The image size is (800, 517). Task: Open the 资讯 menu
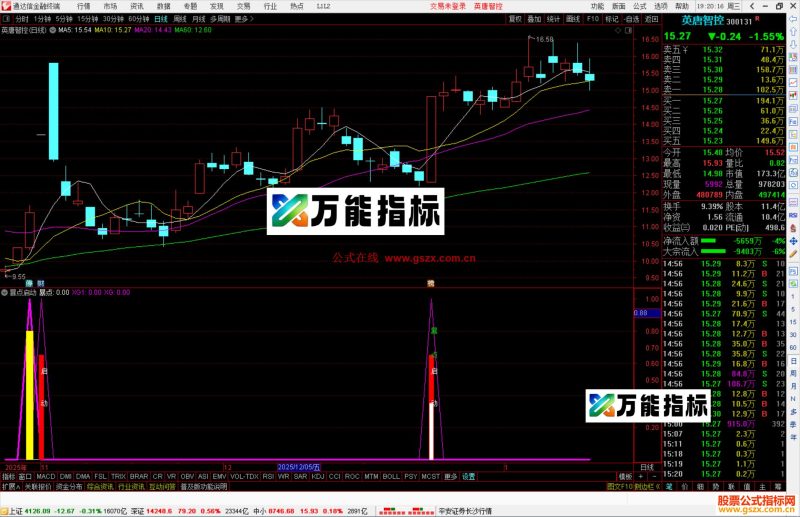[137, 6]
